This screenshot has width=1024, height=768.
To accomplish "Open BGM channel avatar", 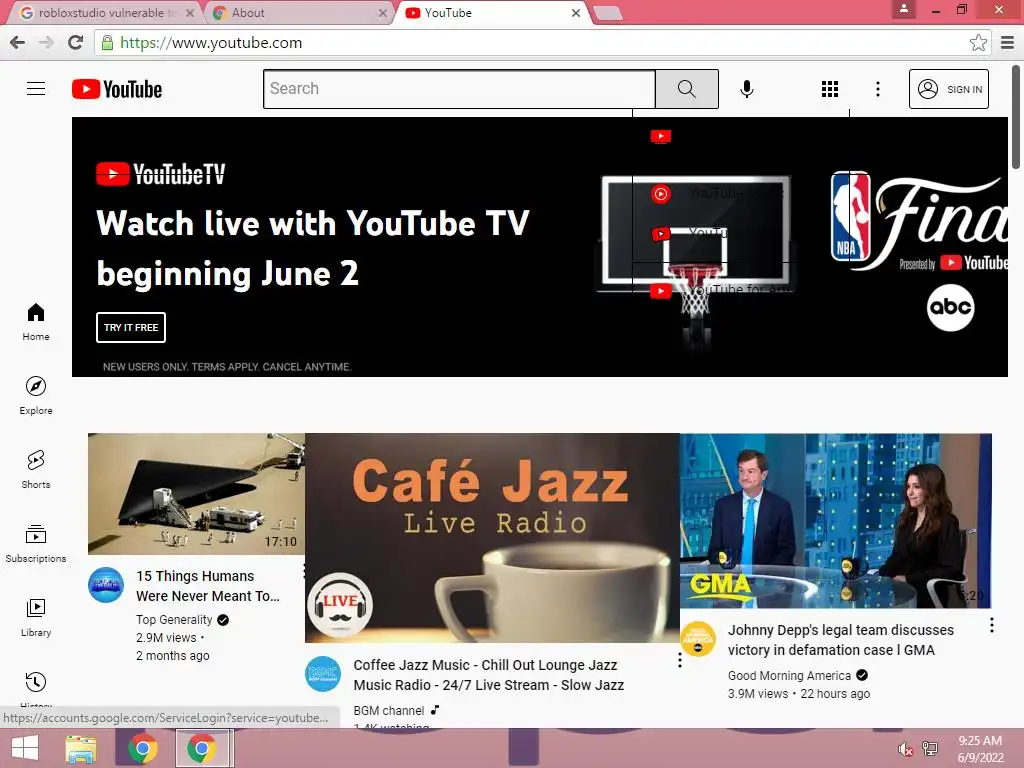I will pos(323,673).
